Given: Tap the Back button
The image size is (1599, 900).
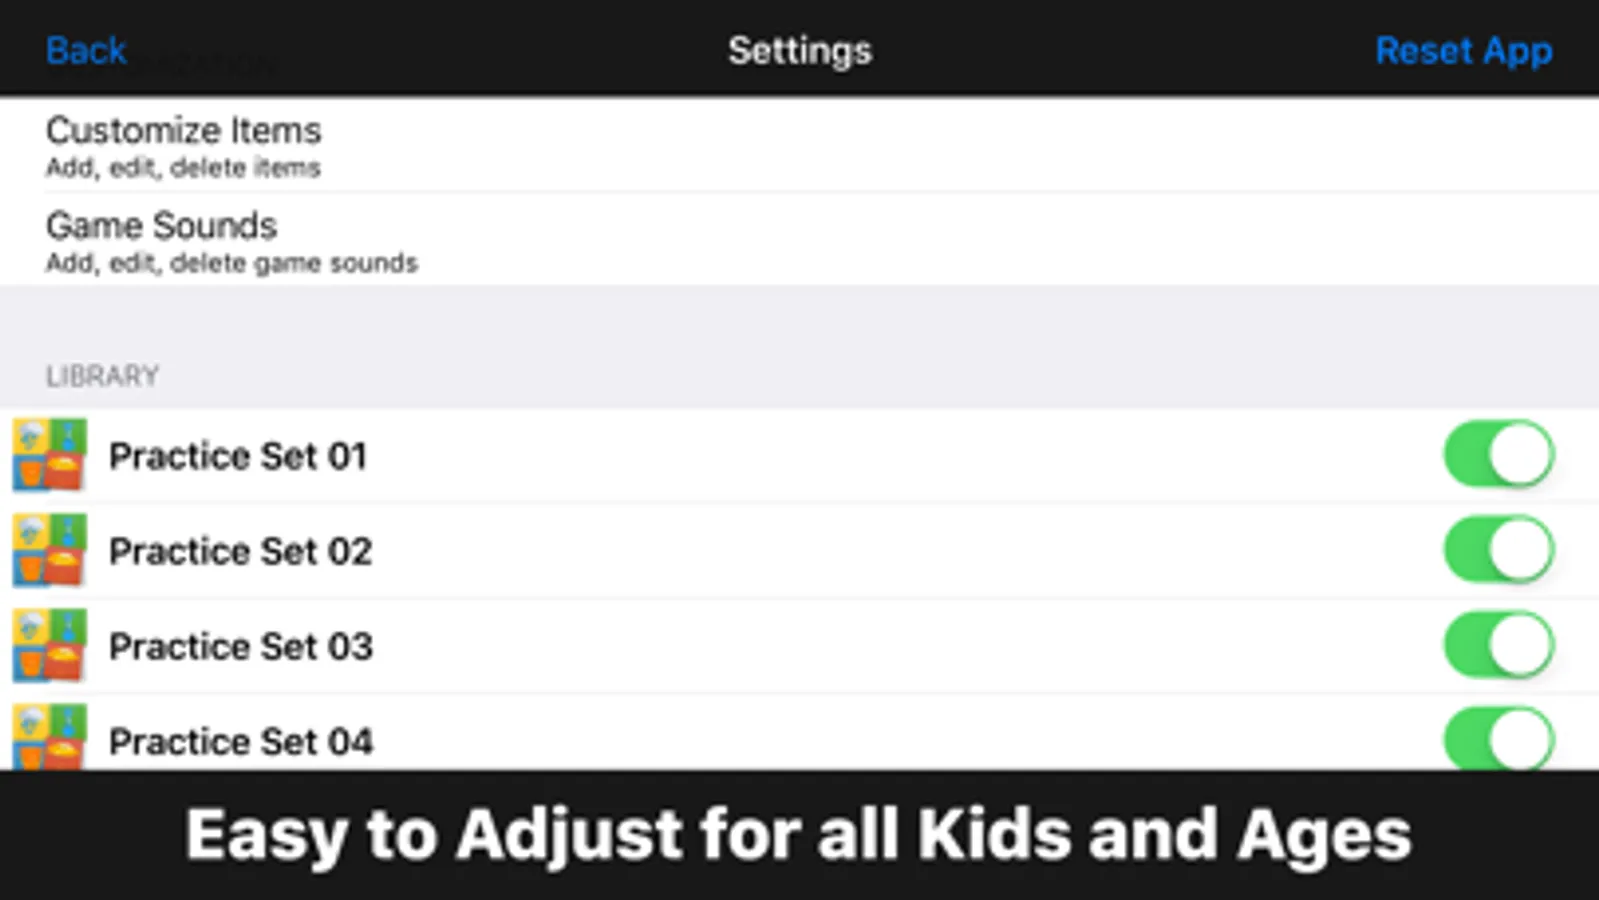Looking at the screenshot, I should click(x=86, y=51).
